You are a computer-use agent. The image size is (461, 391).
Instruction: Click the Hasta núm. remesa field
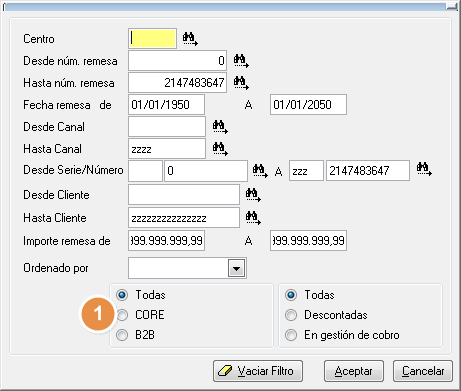pos(178,83)
